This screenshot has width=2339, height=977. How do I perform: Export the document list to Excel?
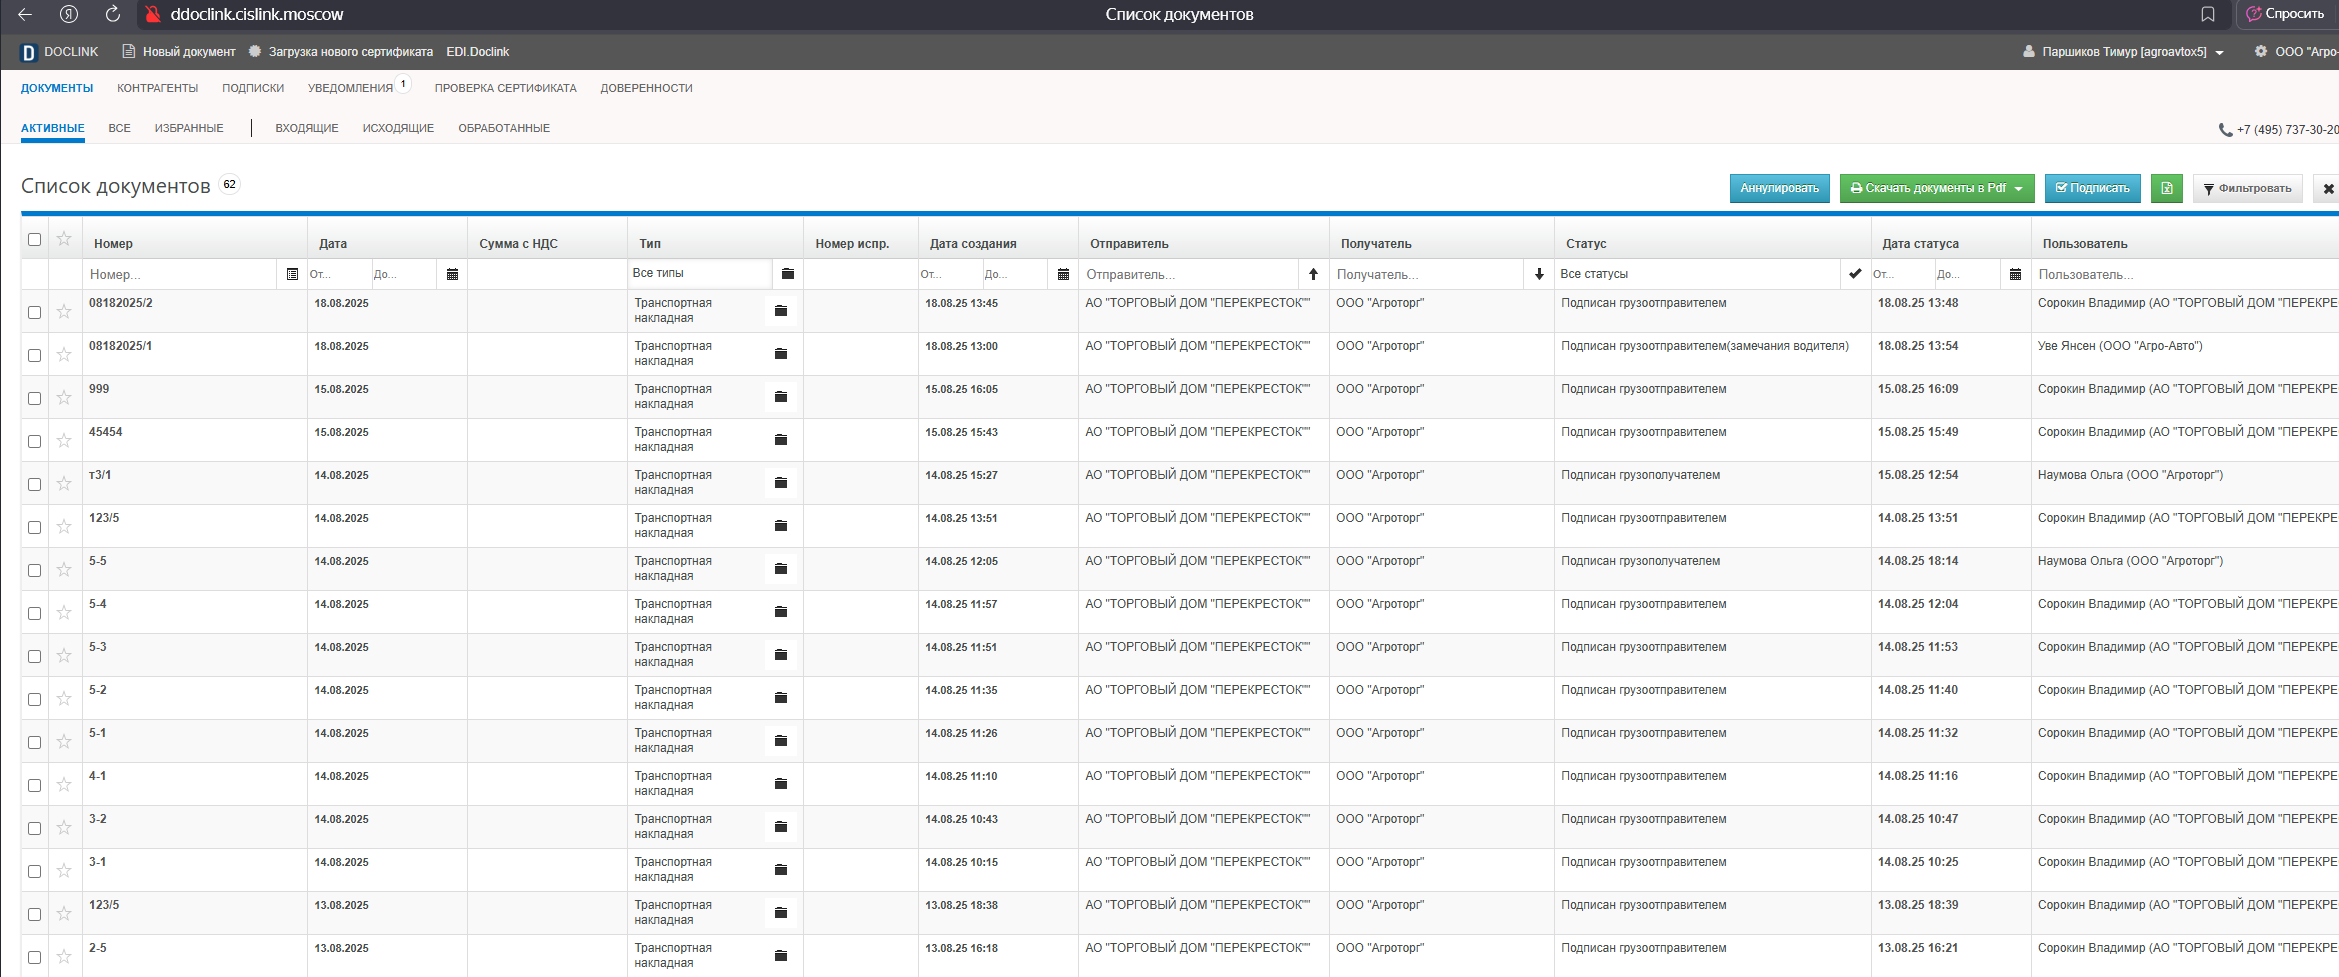click(2167, 188)
